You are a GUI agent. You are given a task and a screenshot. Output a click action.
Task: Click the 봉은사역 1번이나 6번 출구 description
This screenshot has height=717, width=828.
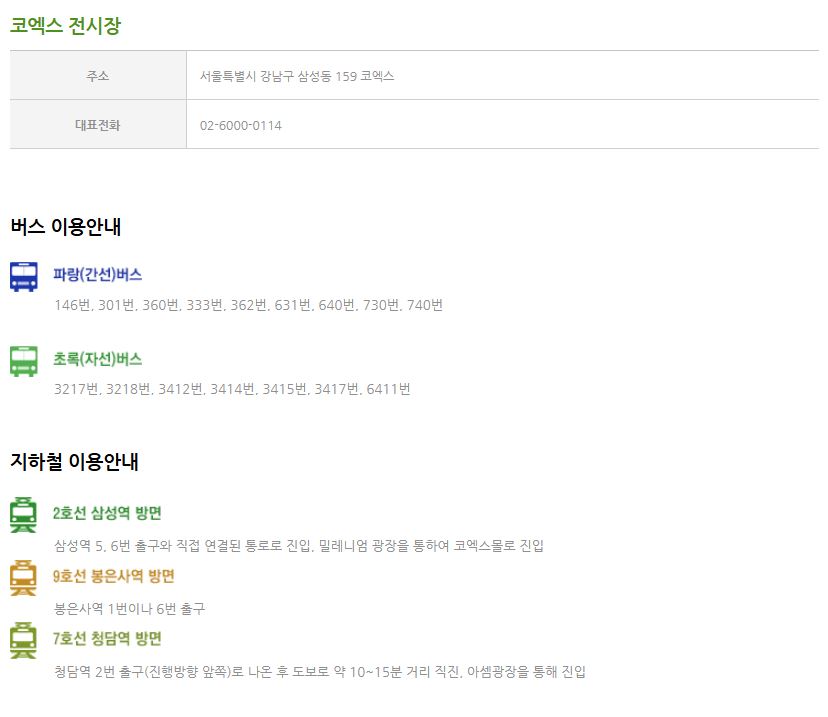point(130,608)
